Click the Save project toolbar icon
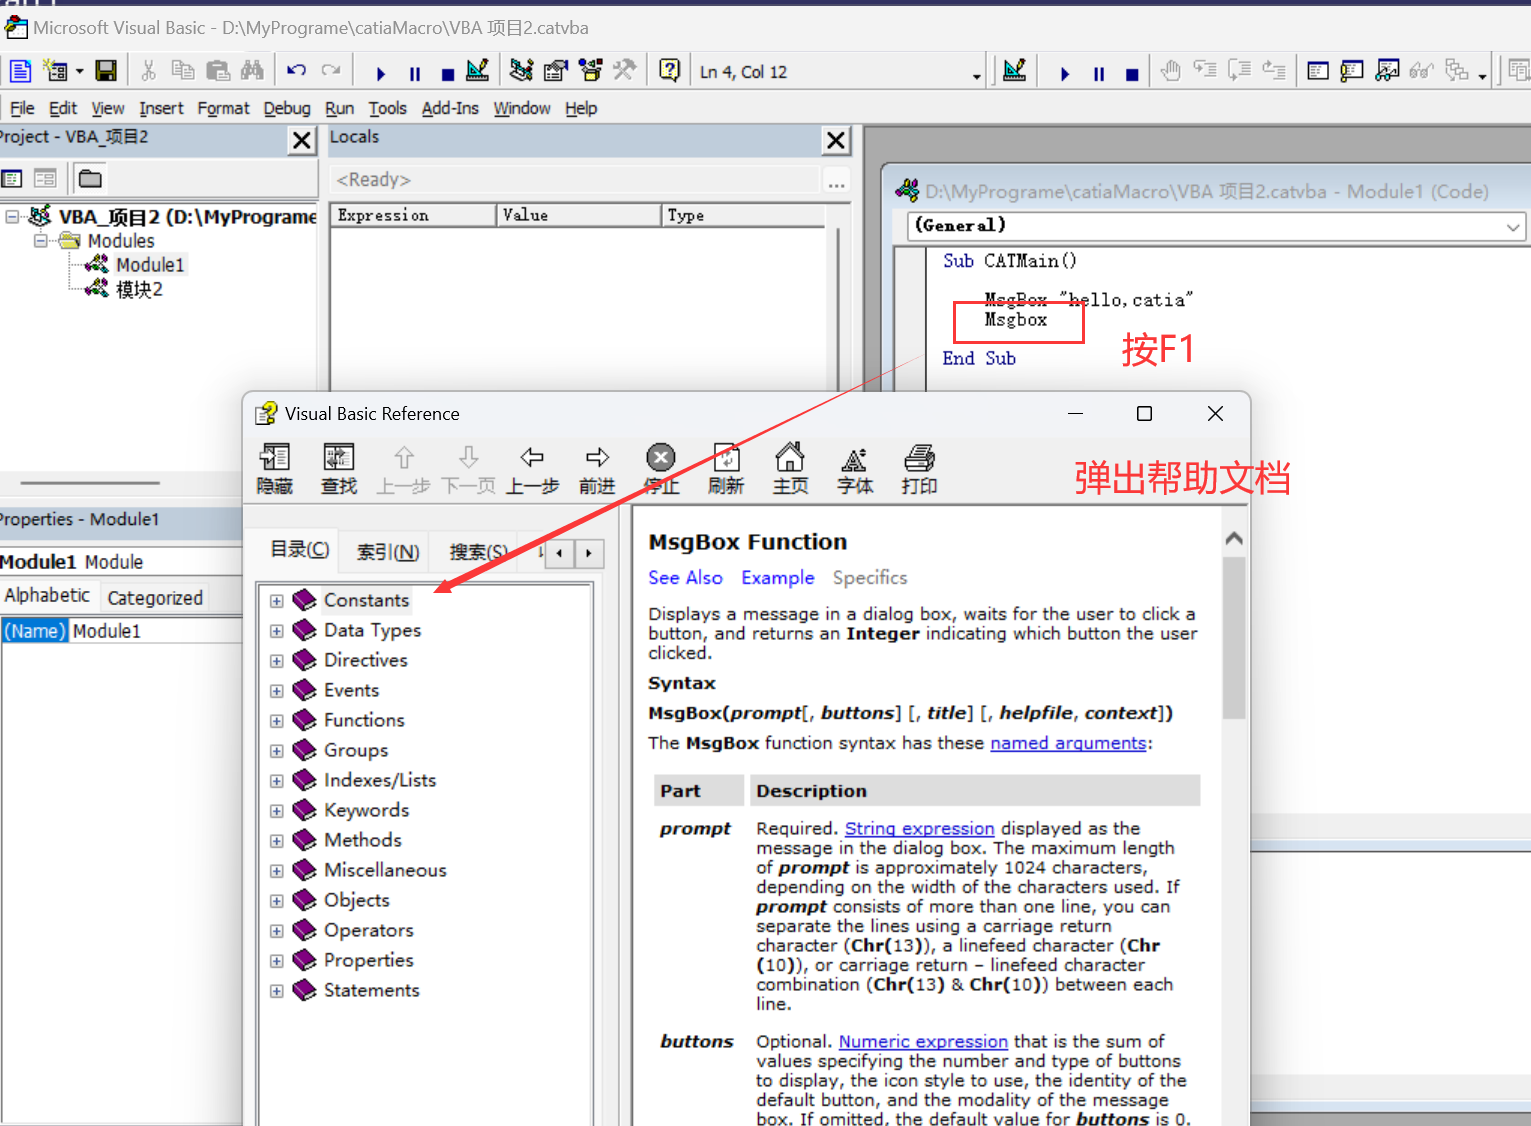This screenshot has width=1531, height=1126. click(x=106, y=71)
